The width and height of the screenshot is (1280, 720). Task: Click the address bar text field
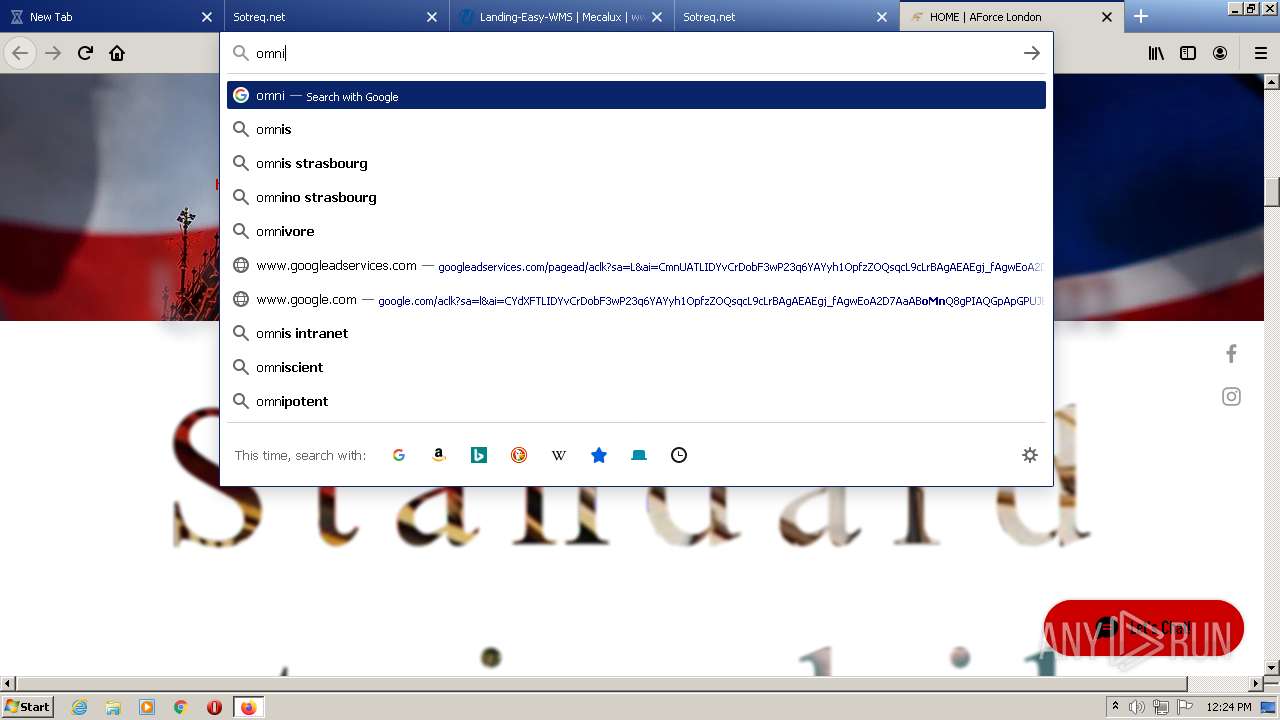point(635,53)
